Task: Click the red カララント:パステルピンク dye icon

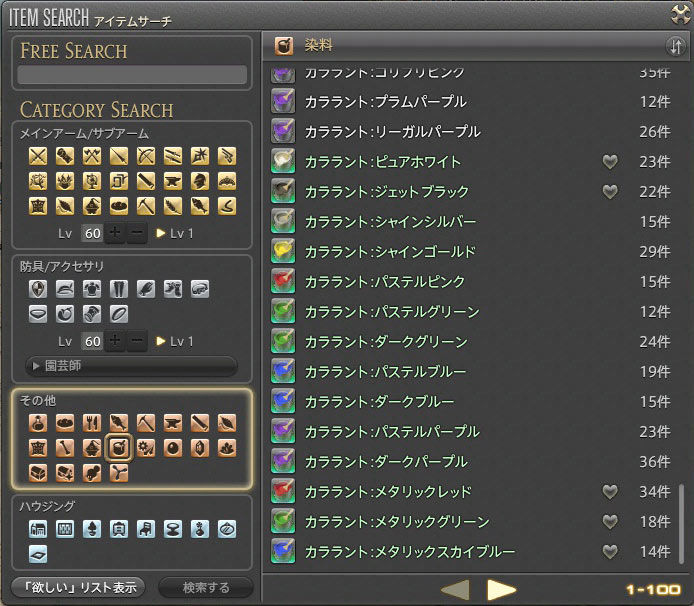Action: coord(283,282)
